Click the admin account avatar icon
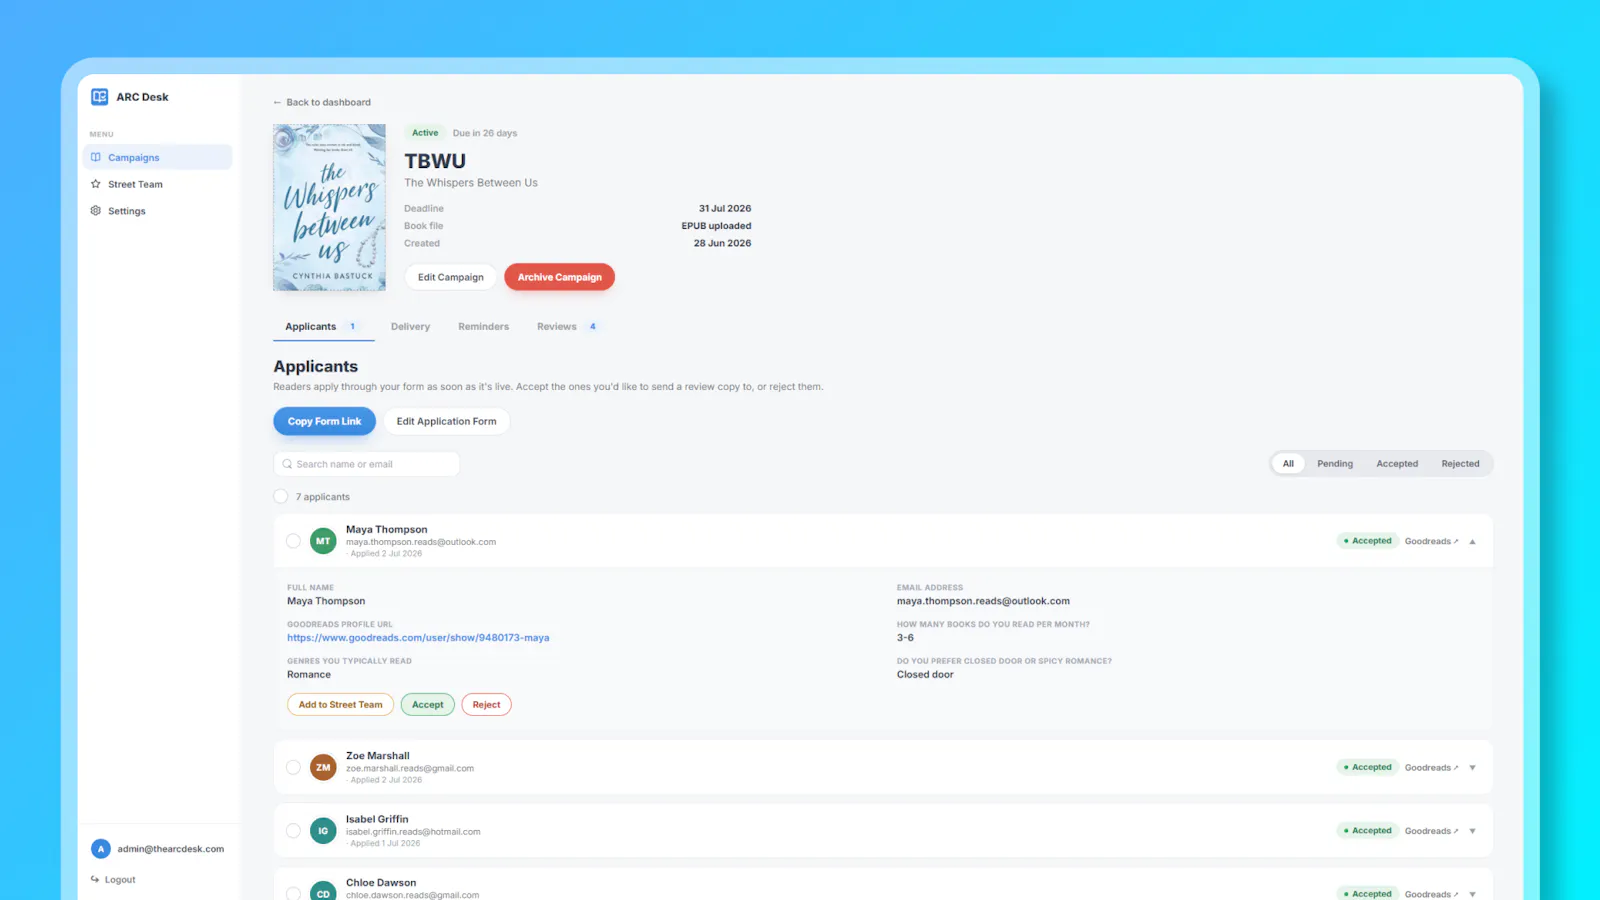The width and height of the screenshot is (1600, 900). (x=100, y=849)
